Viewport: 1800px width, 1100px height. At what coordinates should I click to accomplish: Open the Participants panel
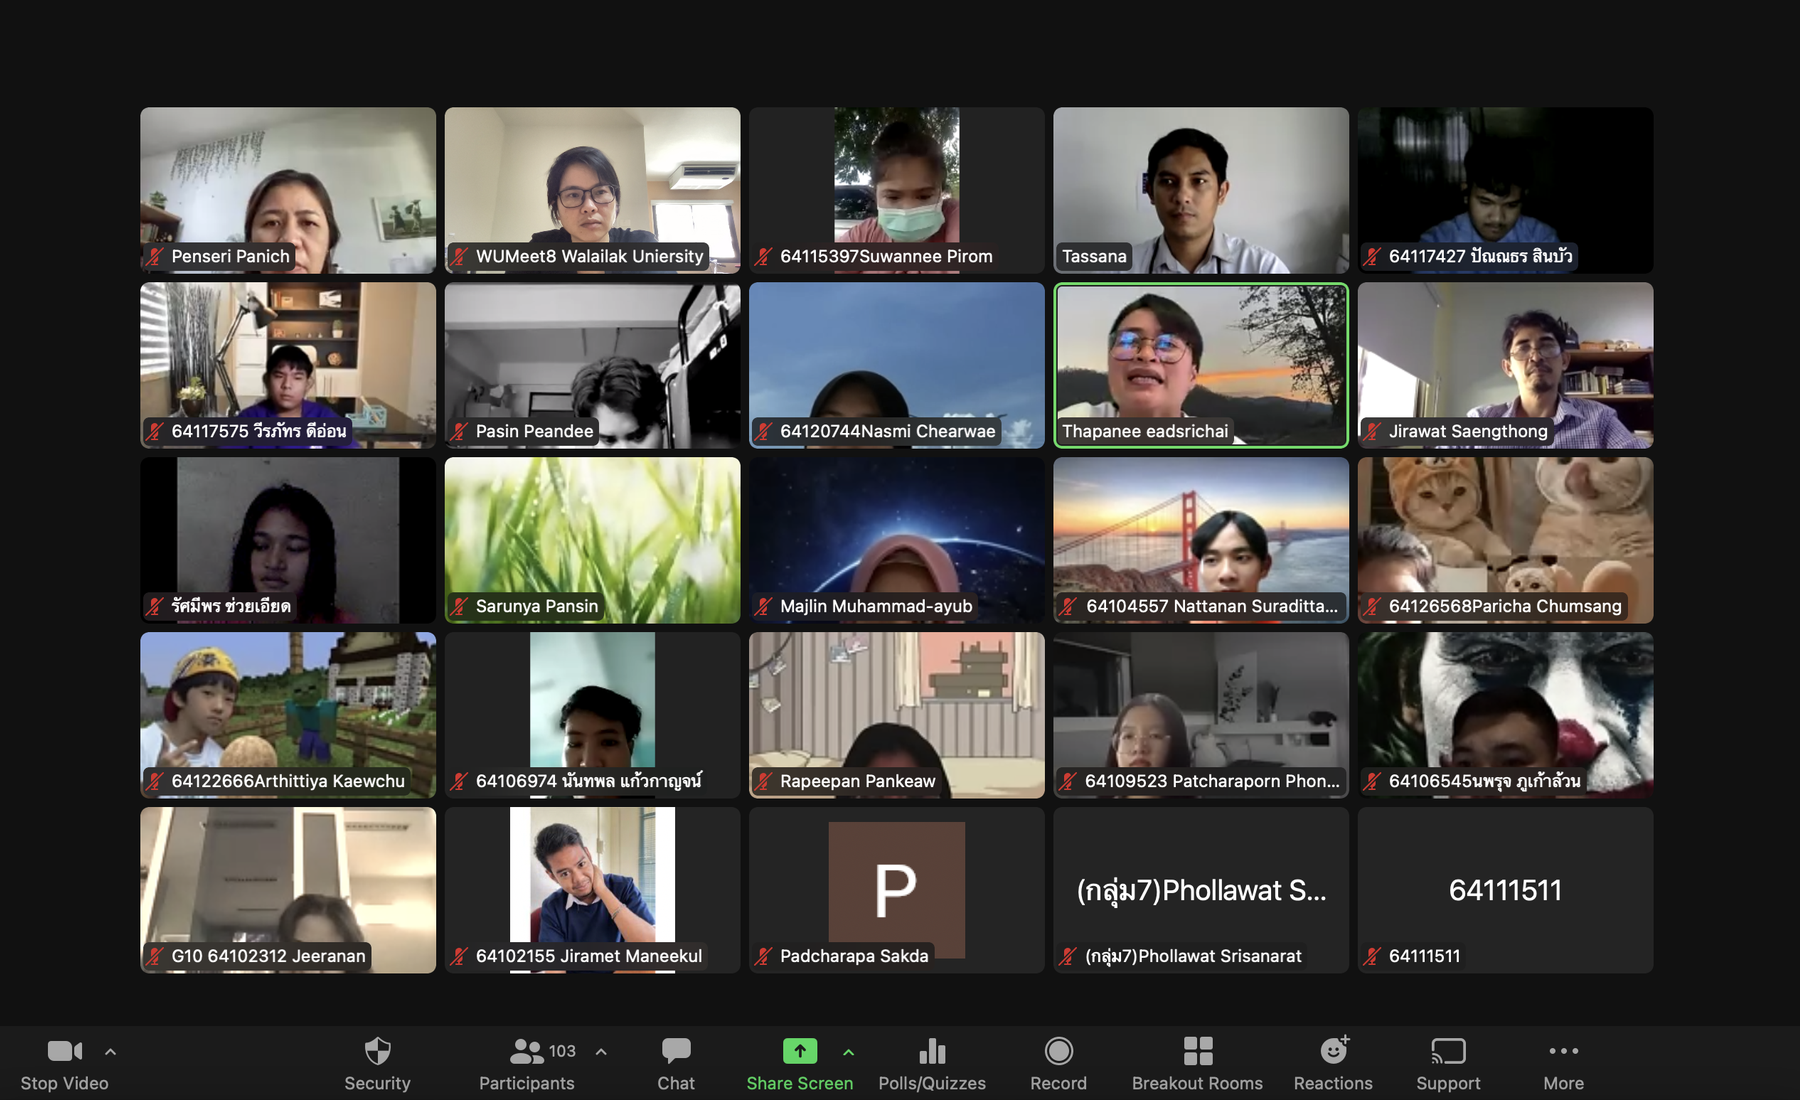pyautogui.click(x=527, y=1052)
